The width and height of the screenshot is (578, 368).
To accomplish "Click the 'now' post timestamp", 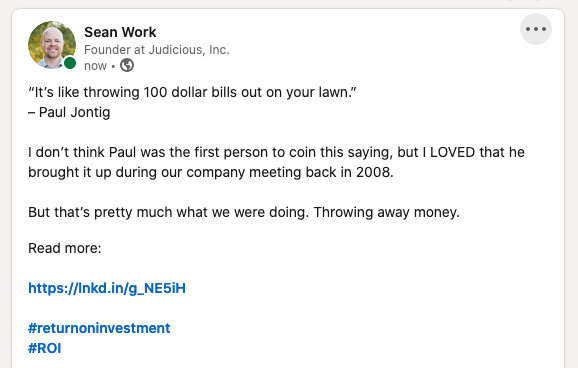I will [x=95, y=66].
